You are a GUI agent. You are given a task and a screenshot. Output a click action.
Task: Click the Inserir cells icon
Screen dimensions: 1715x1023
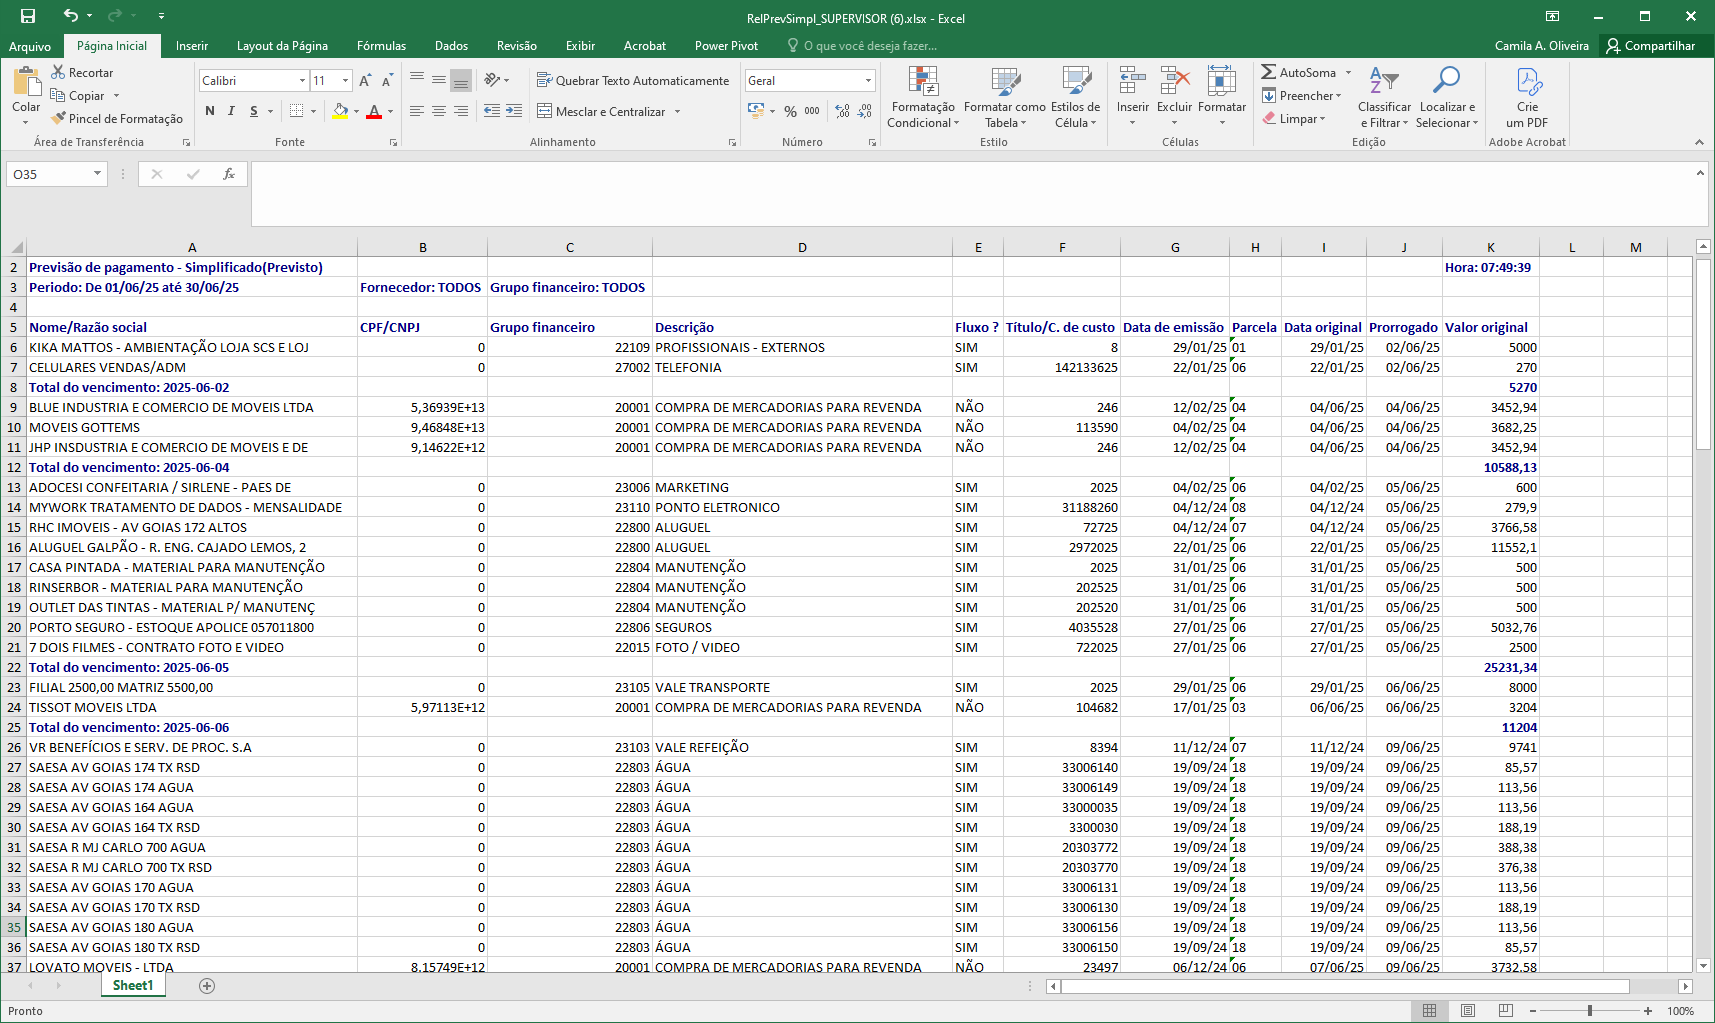click(1132, 81)
